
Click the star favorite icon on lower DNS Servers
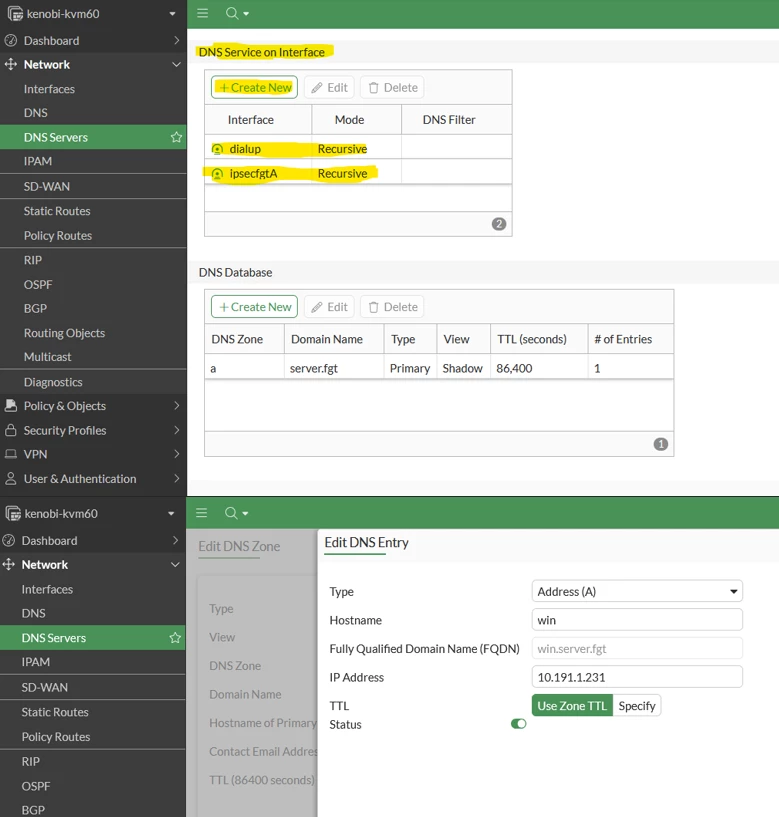point(175,638)
